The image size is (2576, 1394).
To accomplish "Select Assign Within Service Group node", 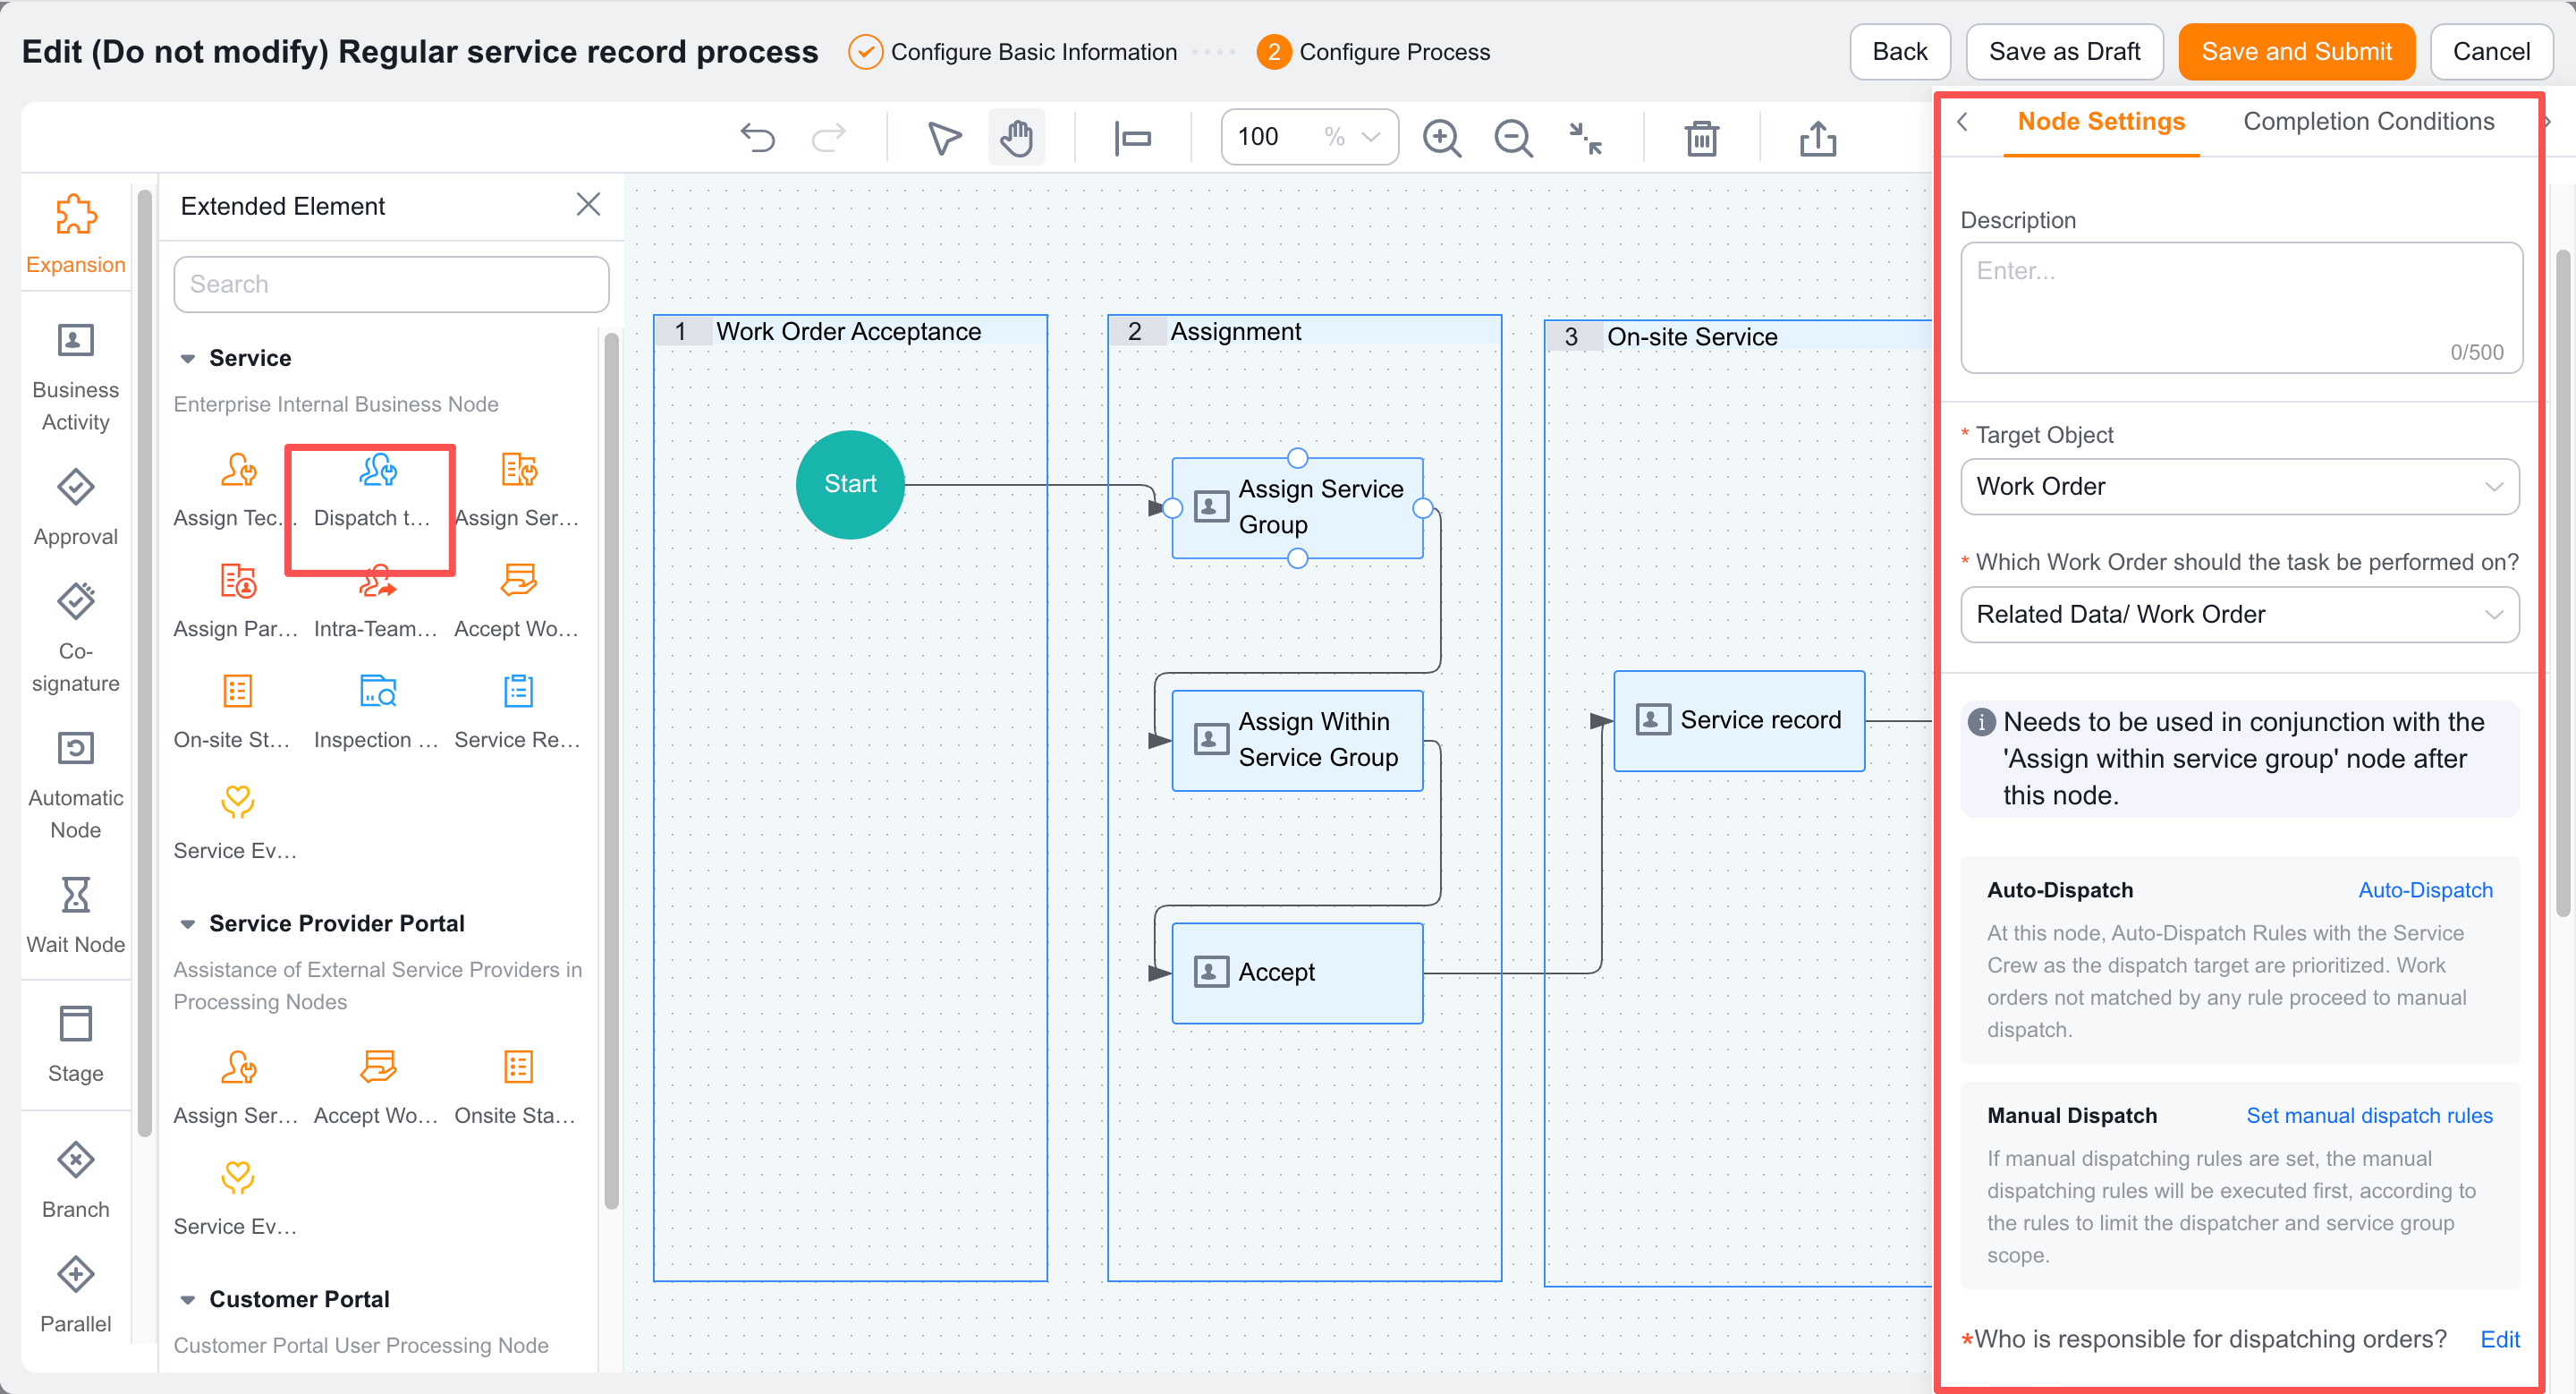I will coord(1297,740).
